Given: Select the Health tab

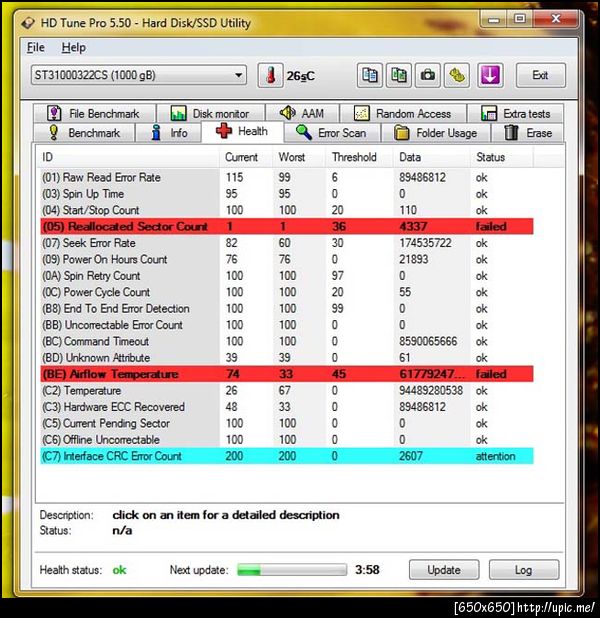Looking at the screenshot, I should click(x=242, y=131).
